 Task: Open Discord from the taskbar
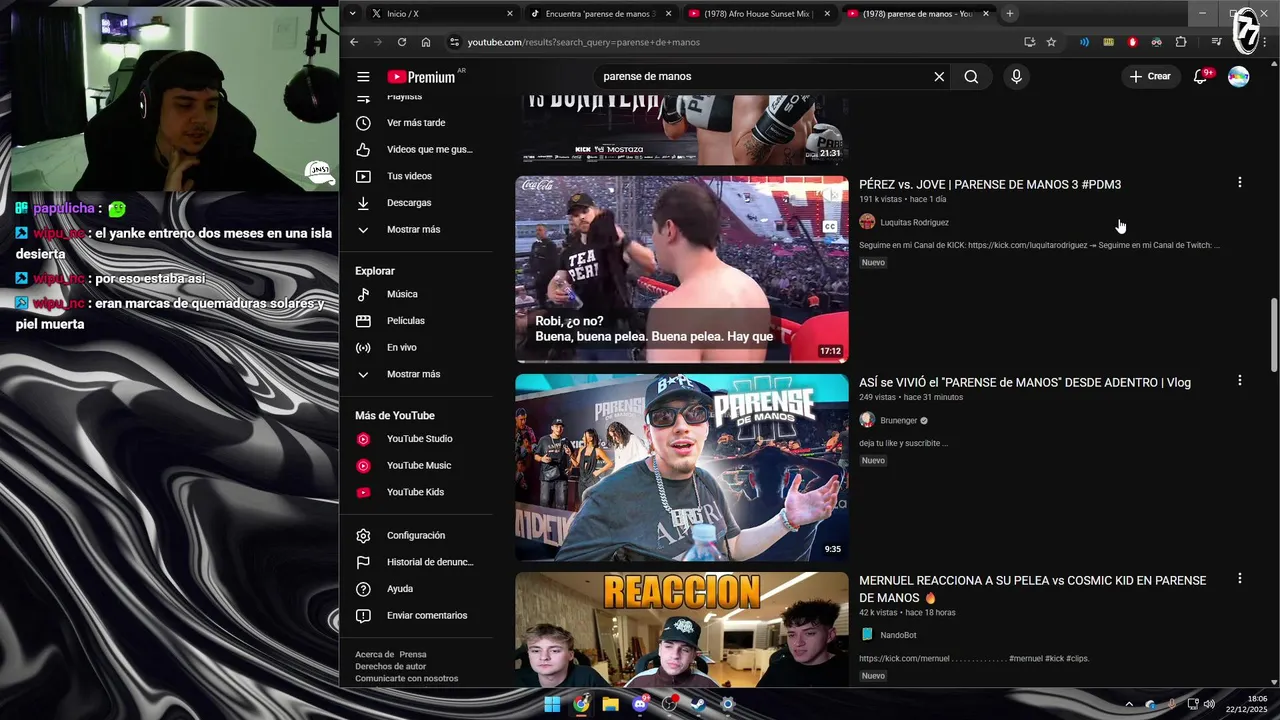coord(640,704)
